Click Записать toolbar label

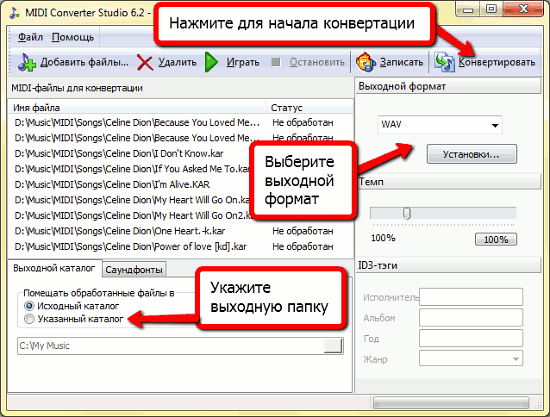pos(402,62)
